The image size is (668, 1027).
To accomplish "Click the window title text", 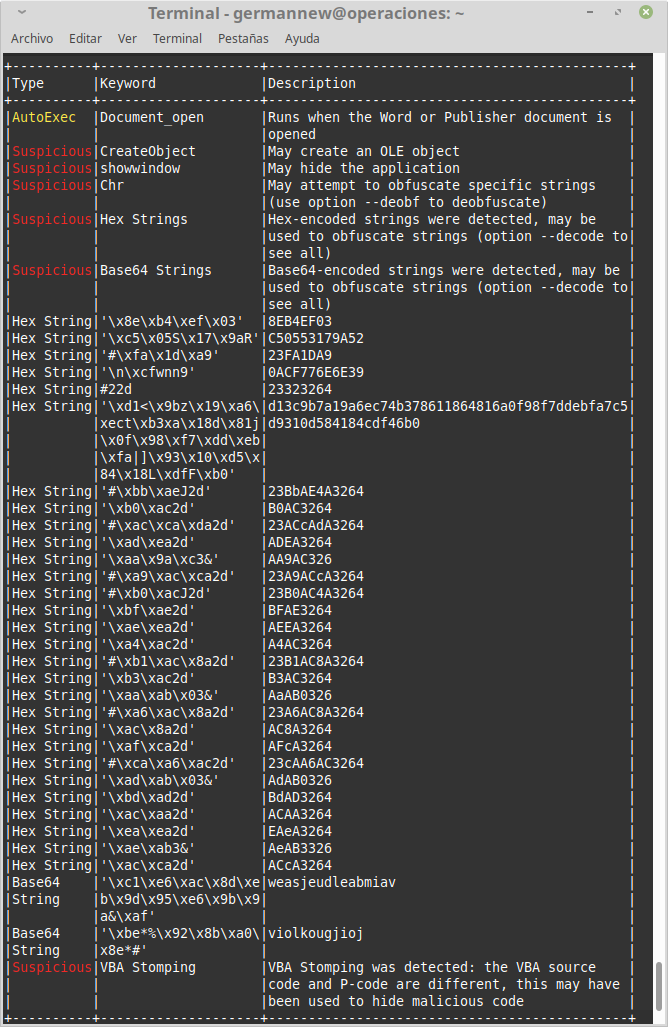I will click(x=306, y=13).
